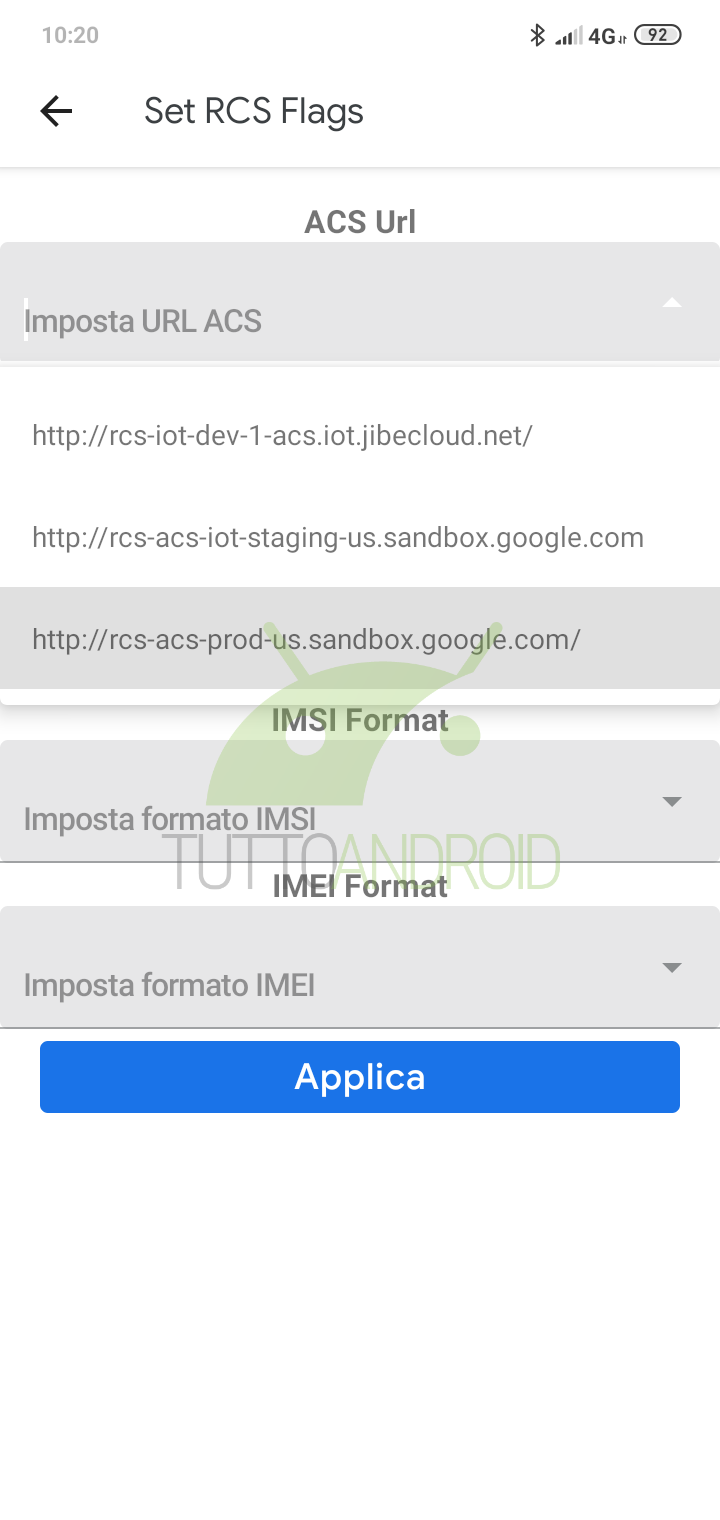Tap the Set RCS Flags title

pos(254,111)
